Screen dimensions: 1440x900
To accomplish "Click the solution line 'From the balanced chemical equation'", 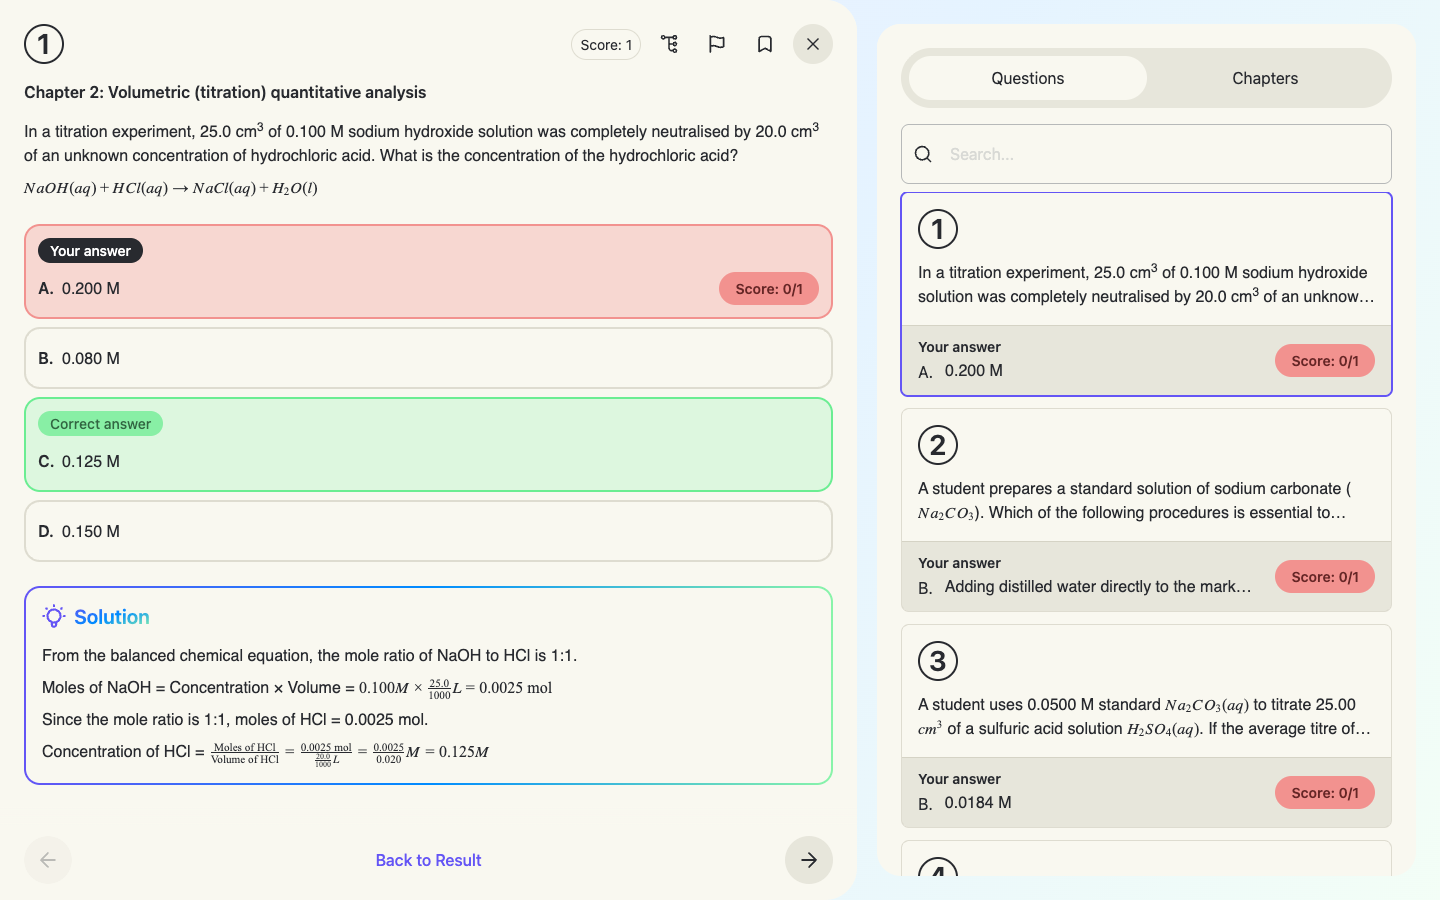I will tap(310, 655).
